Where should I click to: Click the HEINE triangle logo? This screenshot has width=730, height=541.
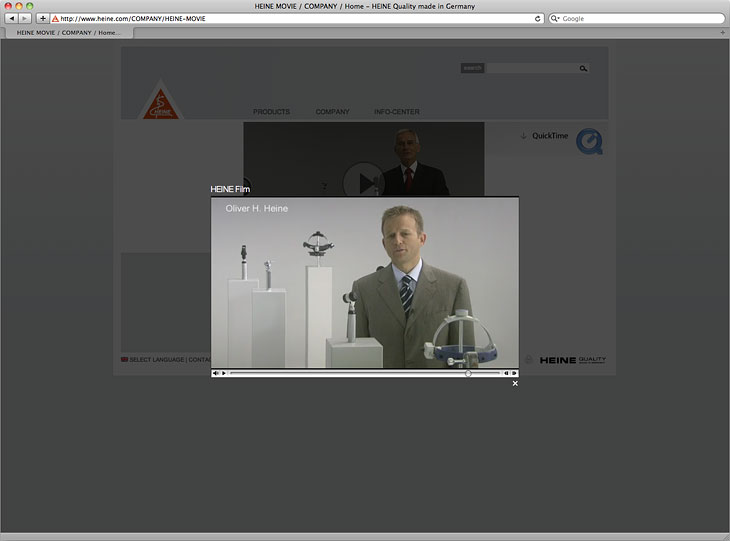[x=161, y=101]
